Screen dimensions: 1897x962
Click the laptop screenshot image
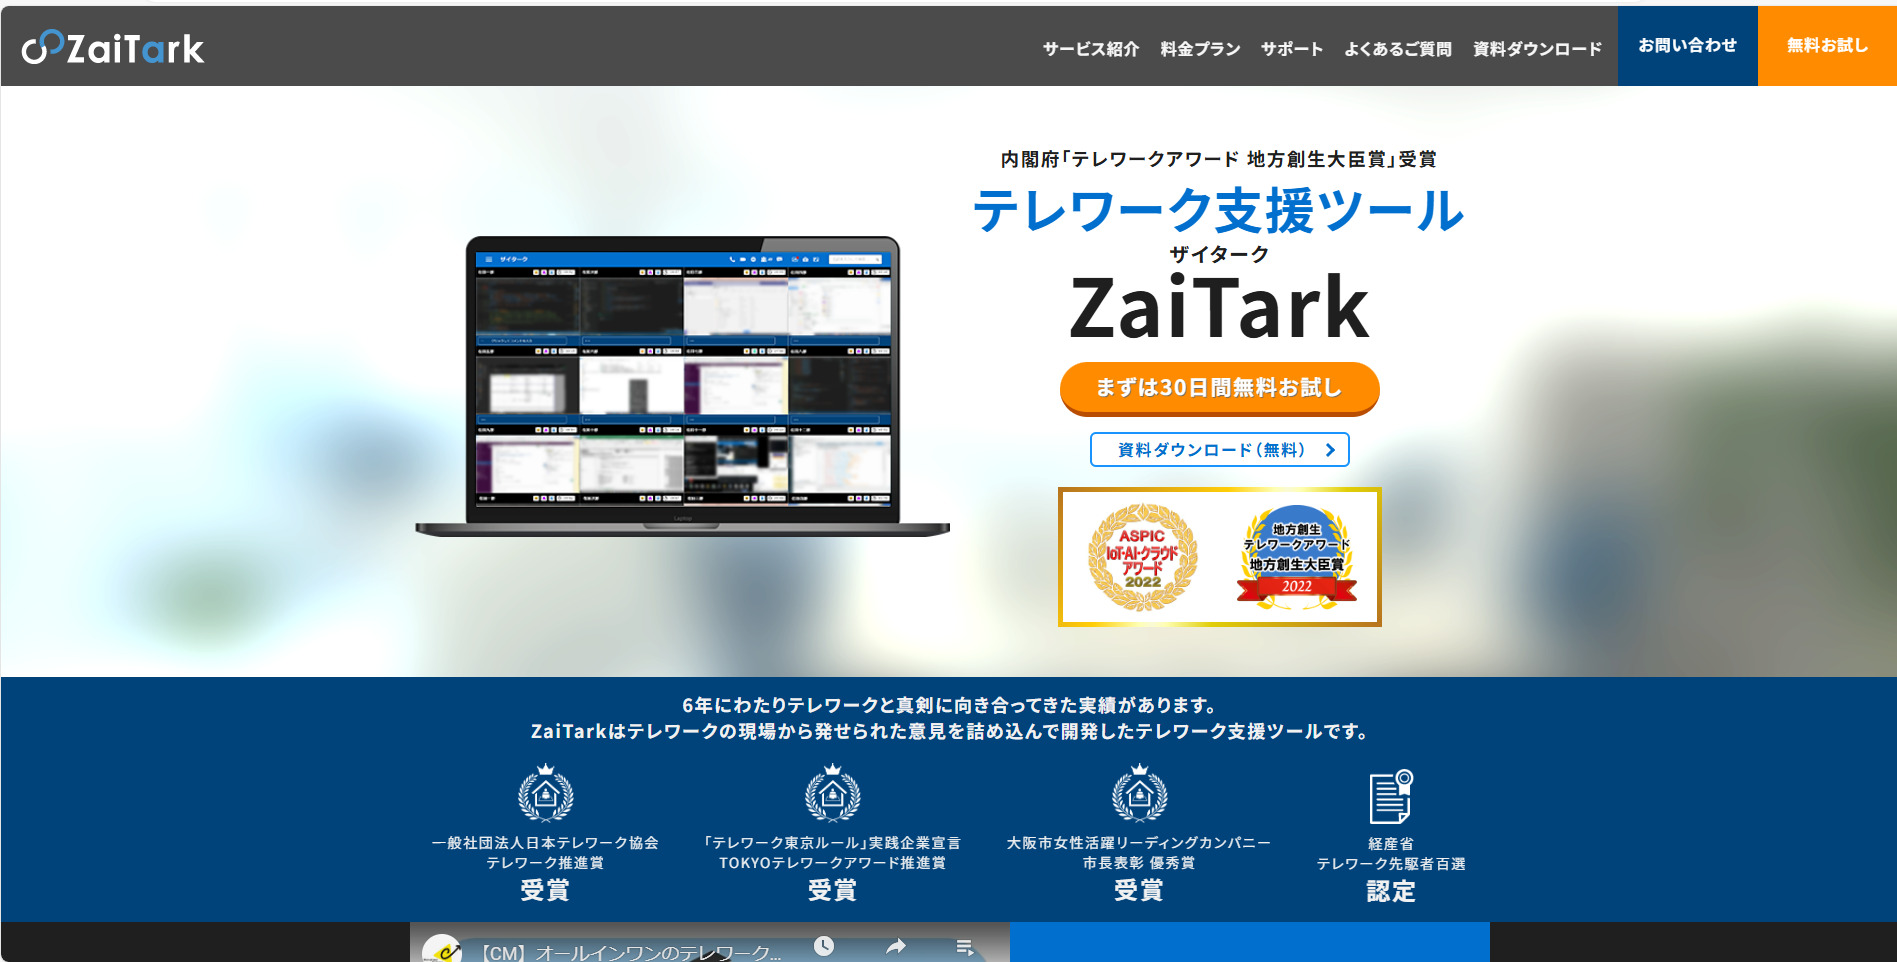(x=682, y=387)
